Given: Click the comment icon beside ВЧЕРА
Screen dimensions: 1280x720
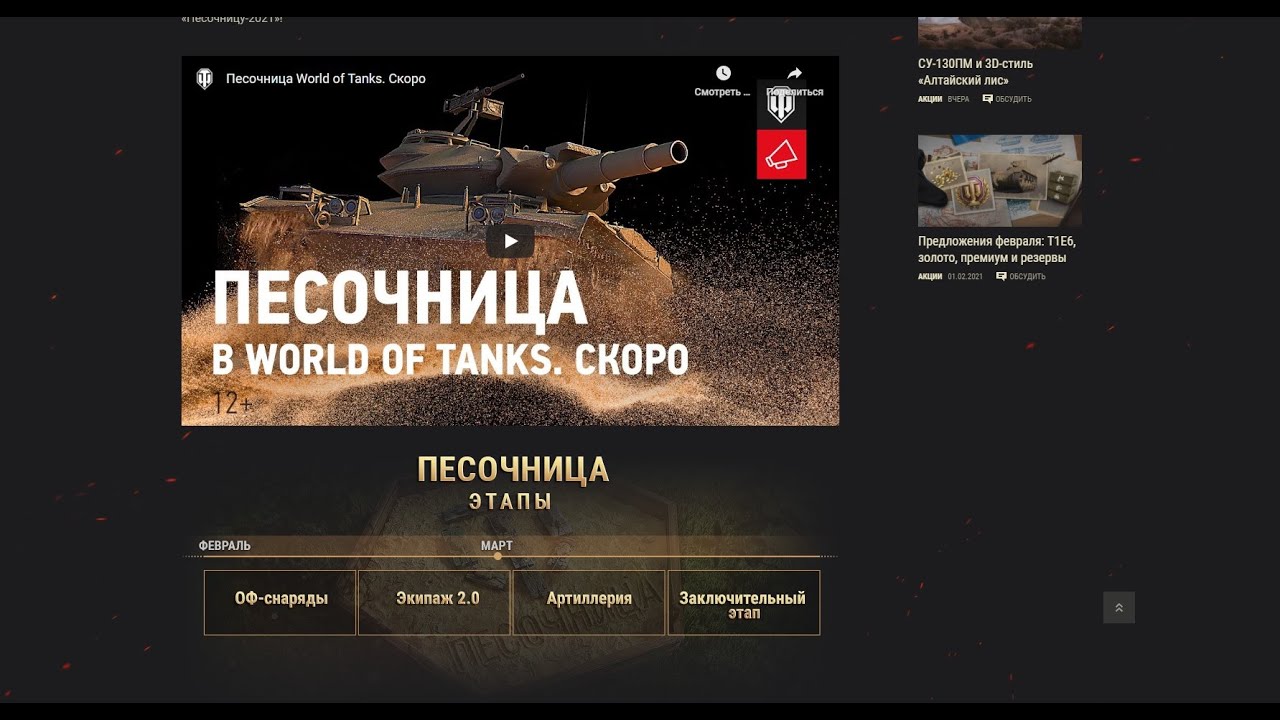Looking at the screenshot, I should (988, 99).
